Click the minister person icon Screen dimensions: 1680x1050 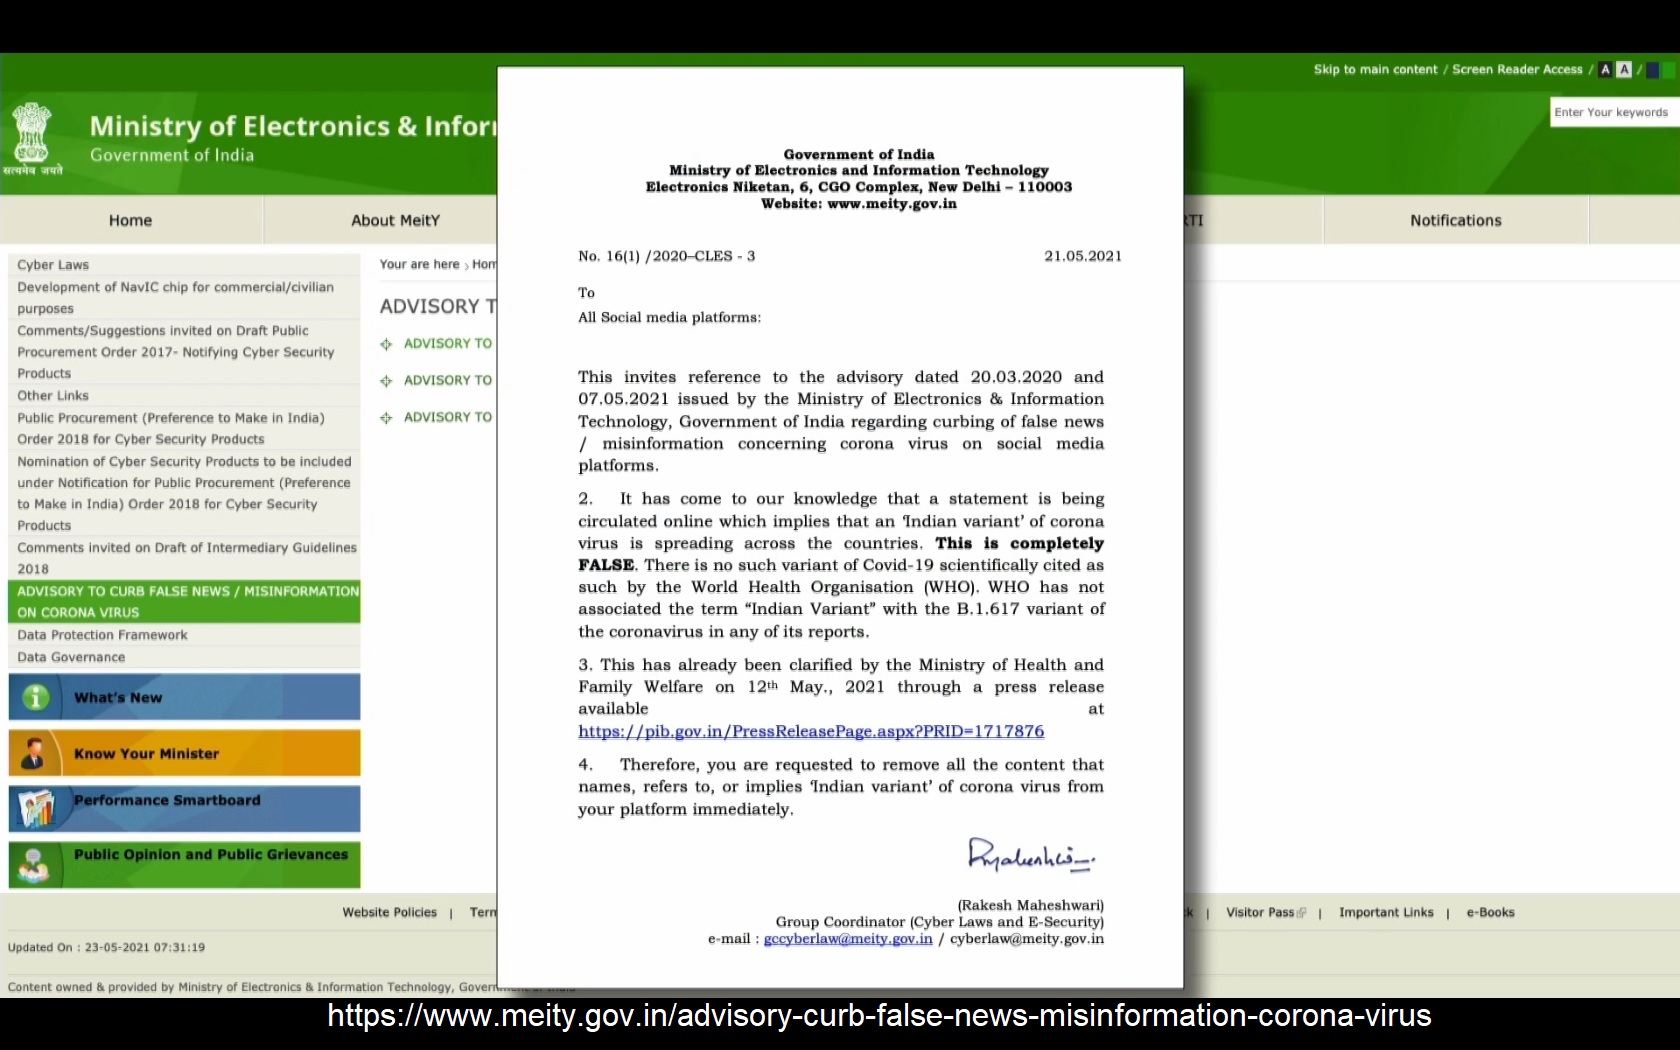click(34, 753)
